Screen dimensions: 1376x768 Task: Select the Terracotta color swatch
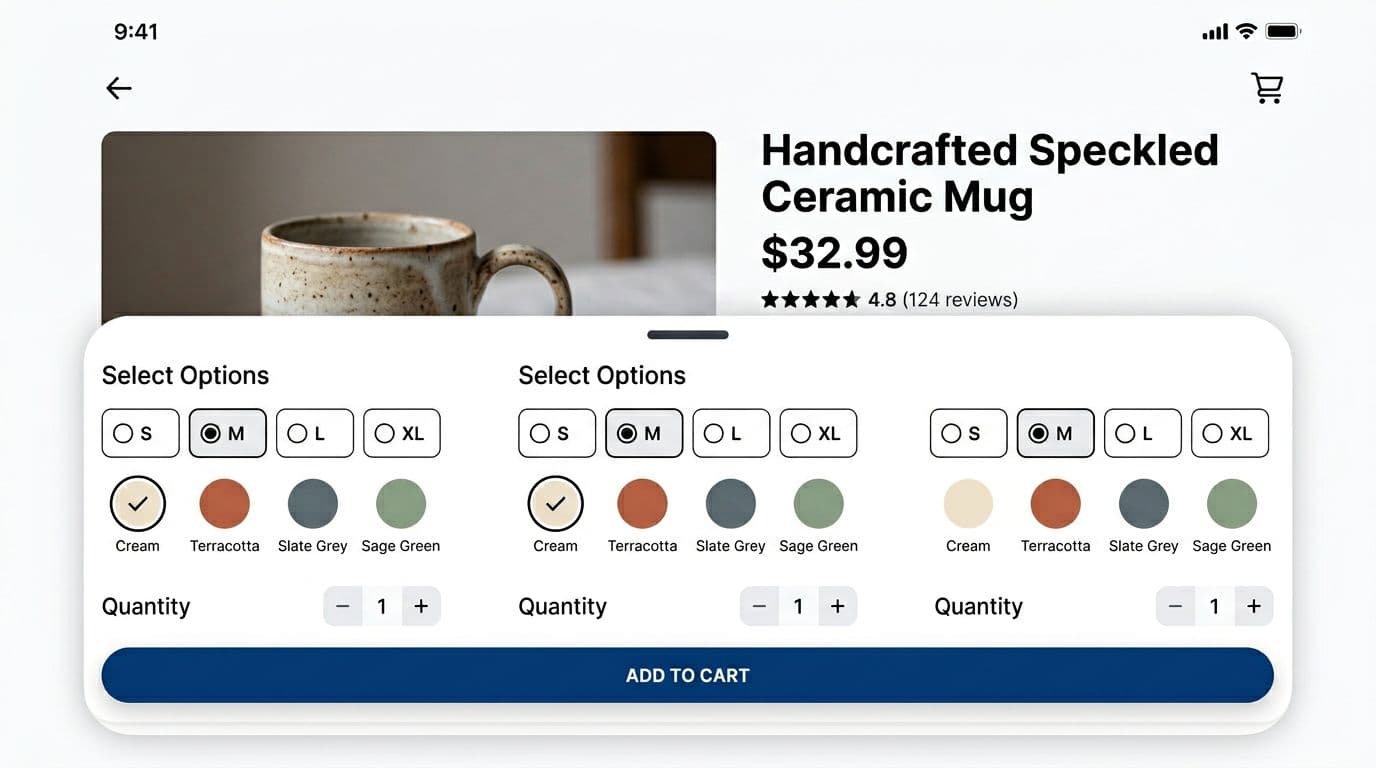(x=224, y=504)
